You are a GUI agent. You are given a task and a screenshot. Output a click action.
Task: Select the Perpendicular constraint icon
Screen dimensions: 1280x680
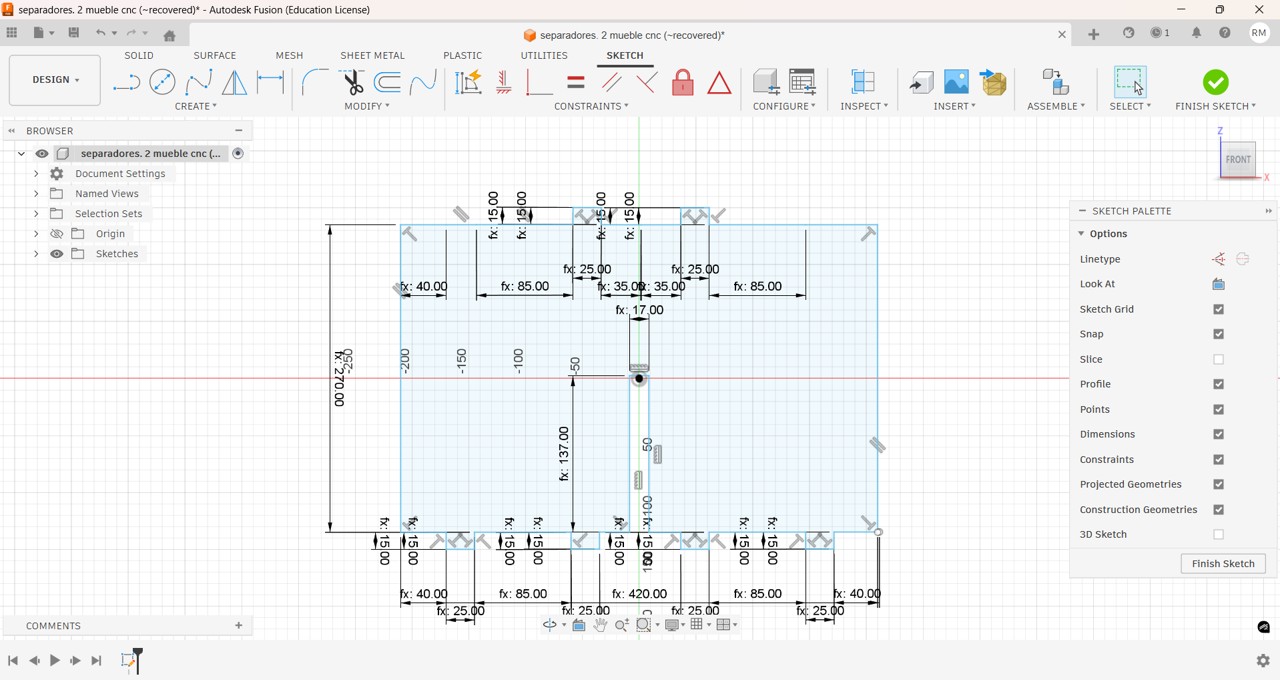click(x=647, y=82)
